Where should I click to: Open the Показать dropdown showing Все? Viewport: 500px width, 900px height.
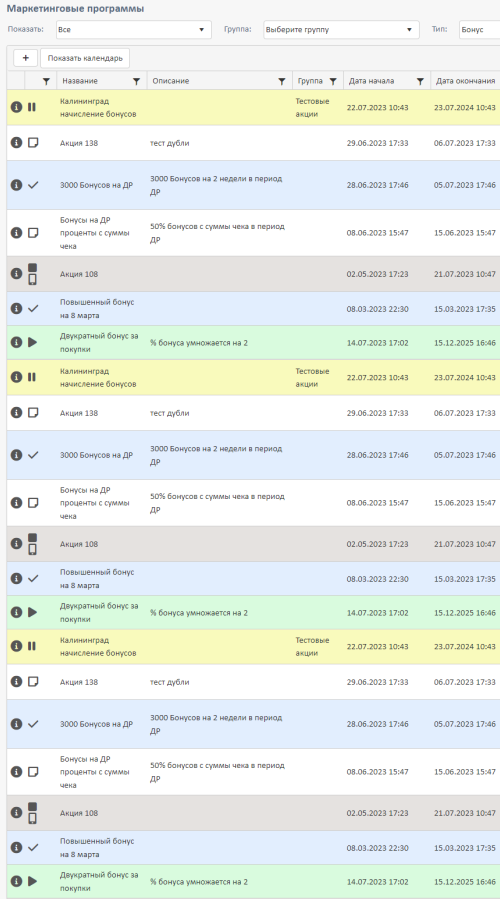click(x=134, y=29)
